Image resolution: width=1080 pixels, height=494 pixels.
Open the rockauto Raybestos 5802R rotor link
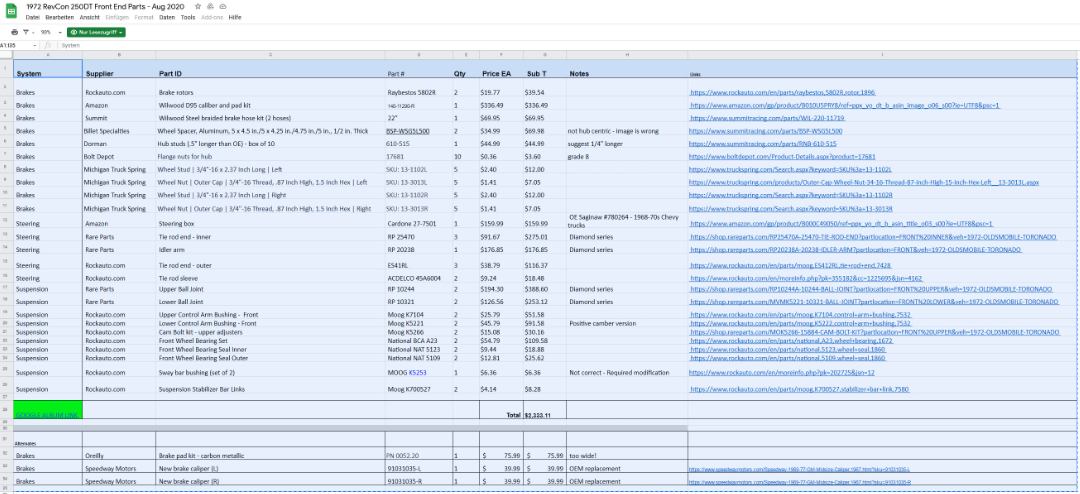pos(782,92)
